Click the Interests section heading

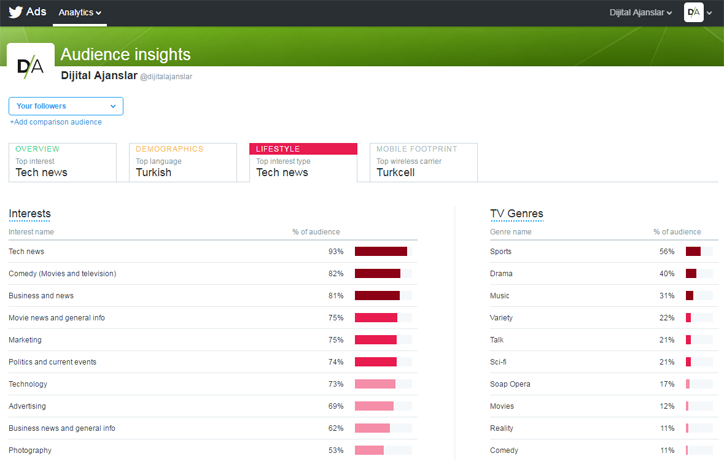tap(30, 213)
